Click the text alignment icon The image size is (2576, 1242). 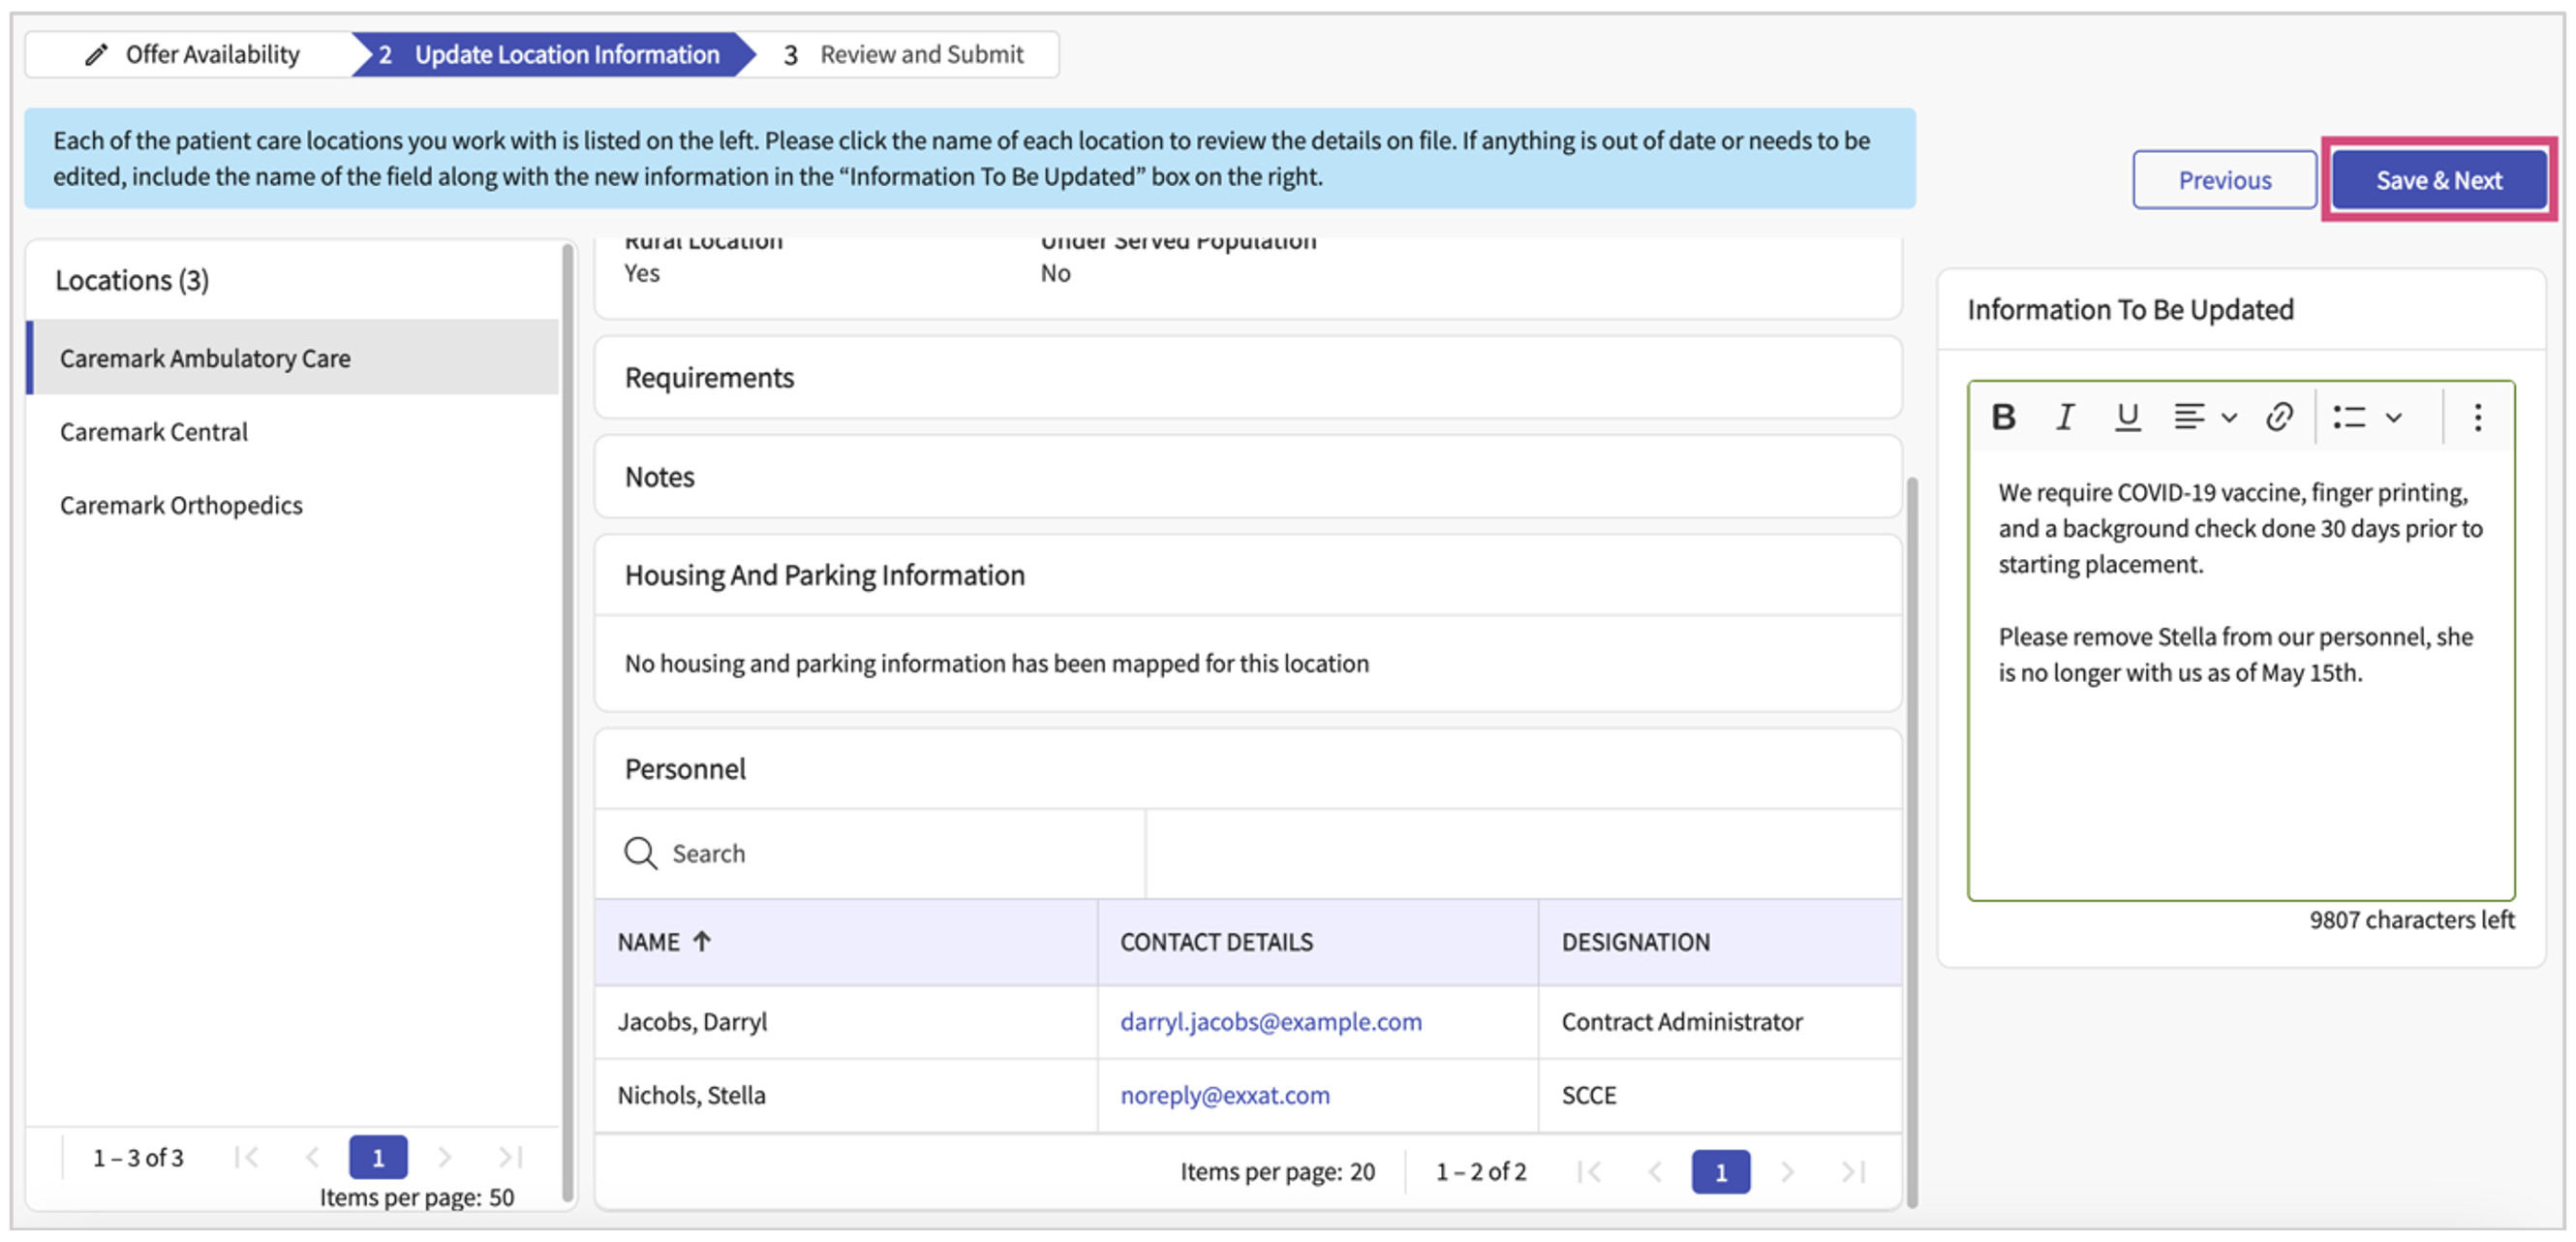[x=2189, y=417]
